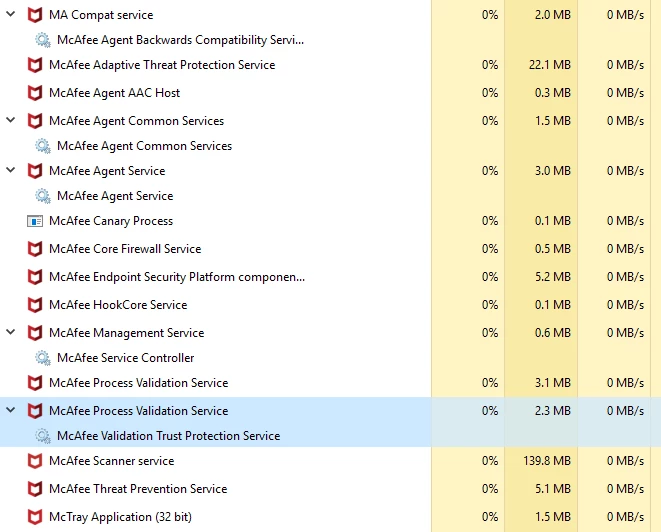Click the 2.3 MB memory value
Image resolution: width=661 pixels, height=532 pixels.
553,411
